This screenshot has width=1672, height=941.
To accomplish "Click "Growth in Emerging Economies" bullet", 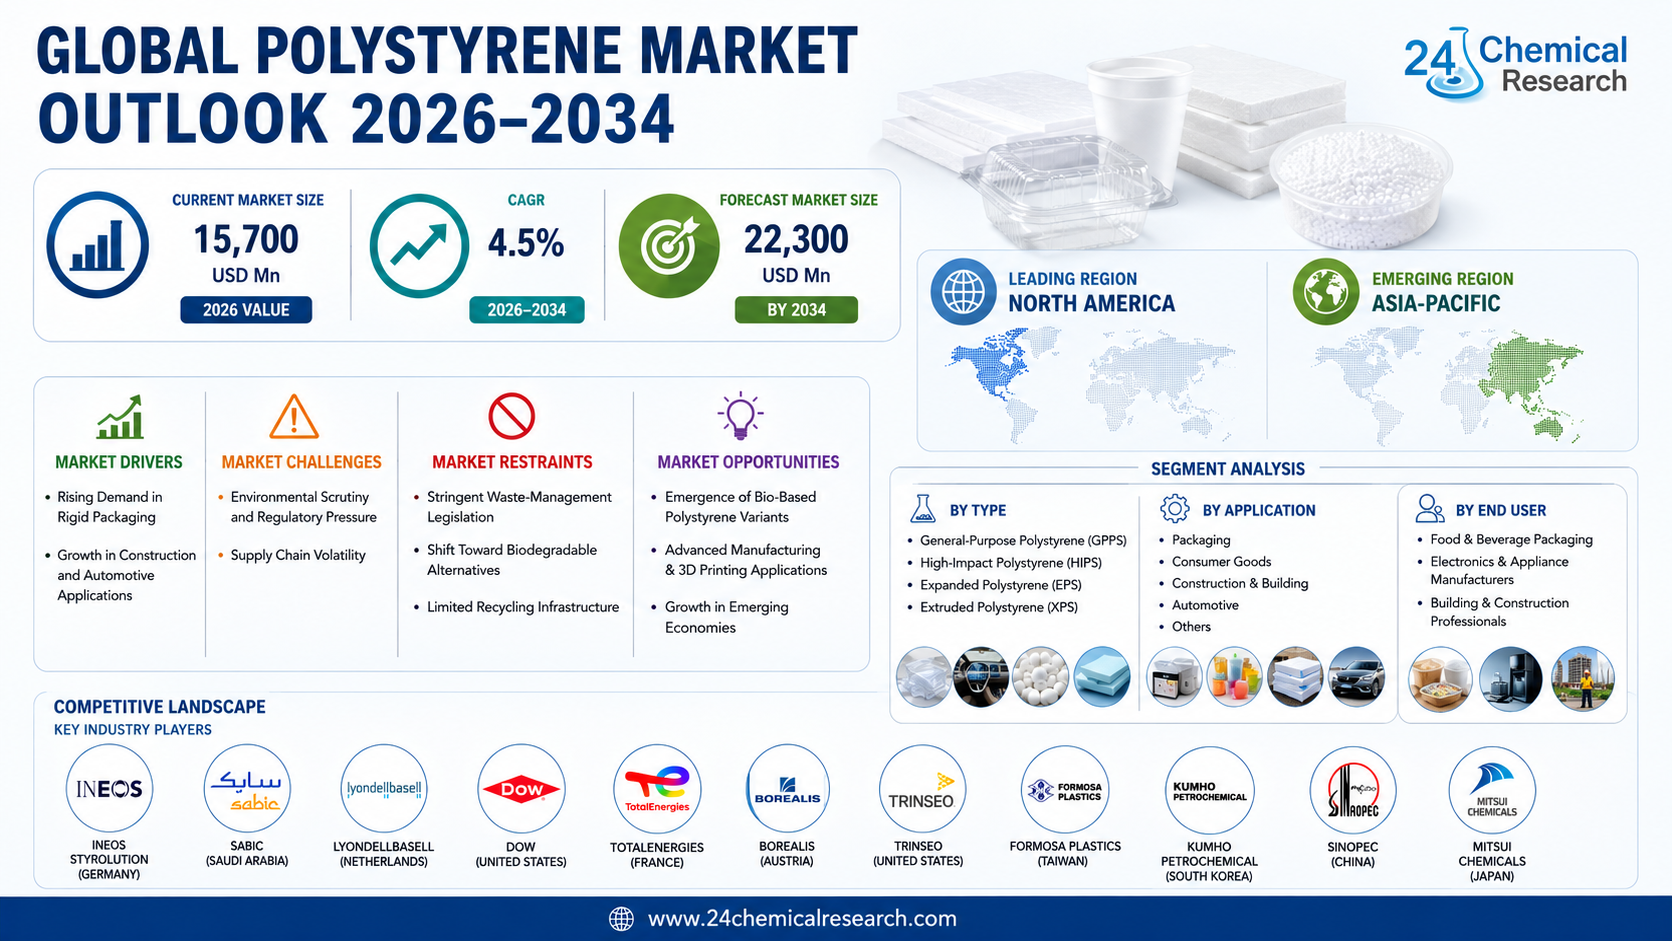I will 727,617.
